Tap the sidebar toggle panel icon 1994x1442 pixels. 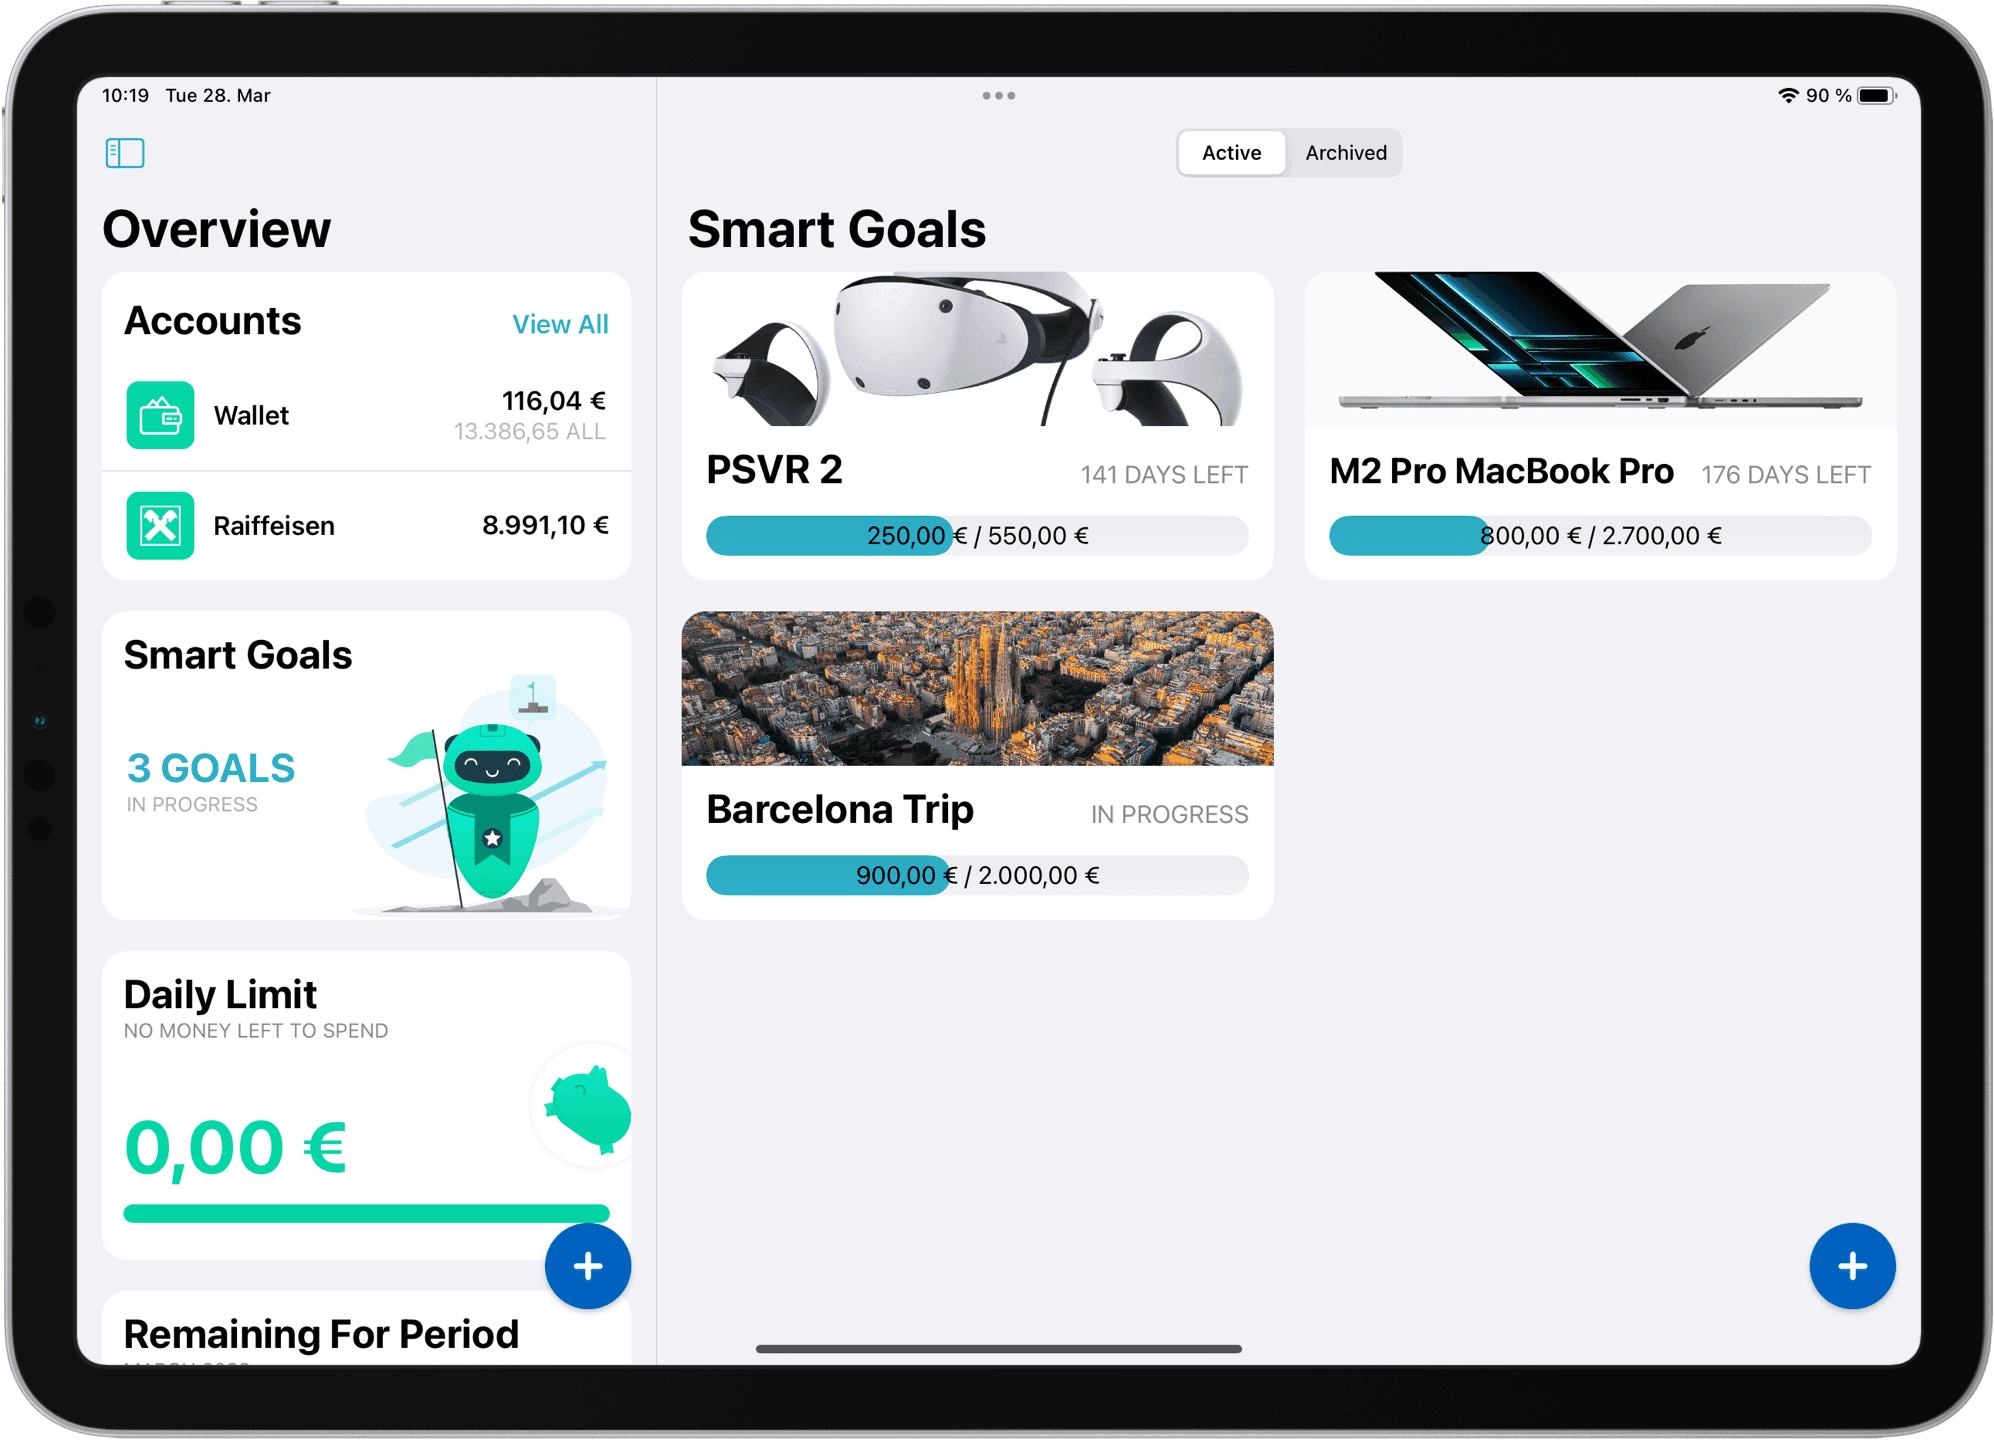click(124, 152)
